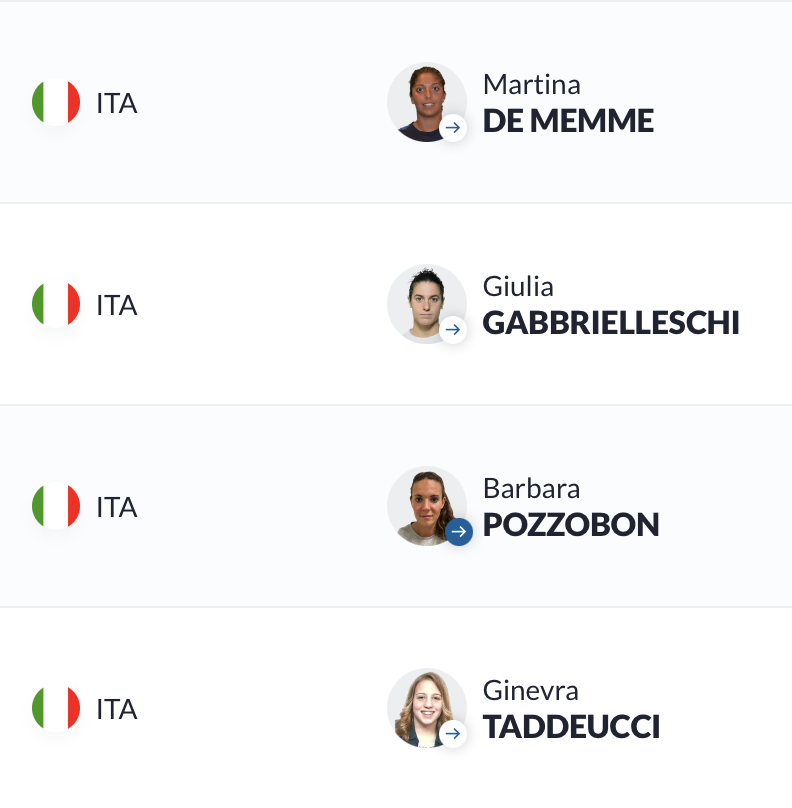792x808 pixels.
Task: Open the GABBRIELLESCHI surname link
Action: [x=611, y=323]
